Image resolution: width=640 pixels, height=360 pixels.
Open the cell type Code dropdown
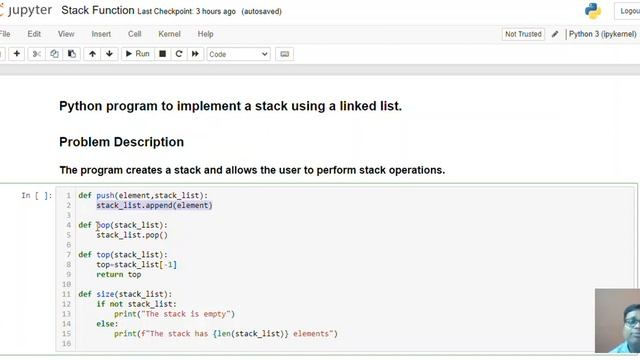[x=238, y=54]
